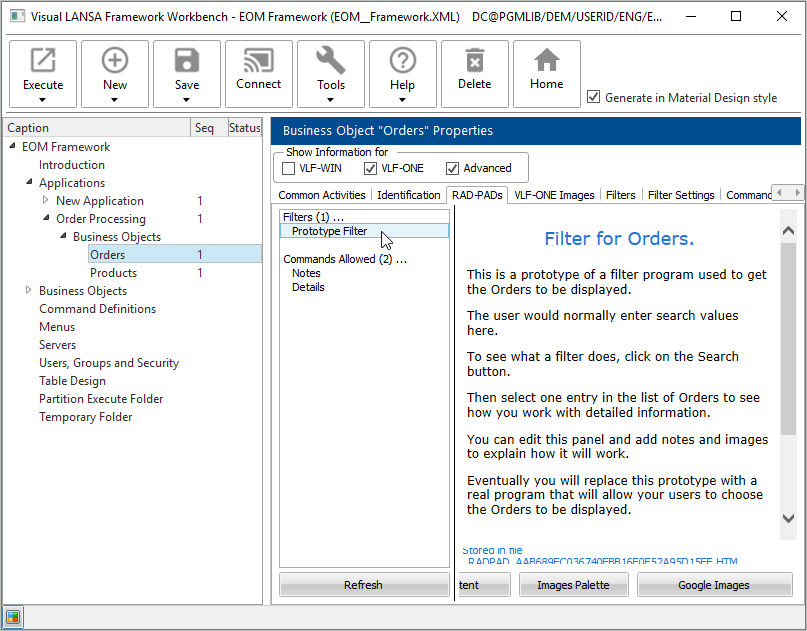Open the Tools wrench icon
807x631 pixels.
[x=331, y=62]
